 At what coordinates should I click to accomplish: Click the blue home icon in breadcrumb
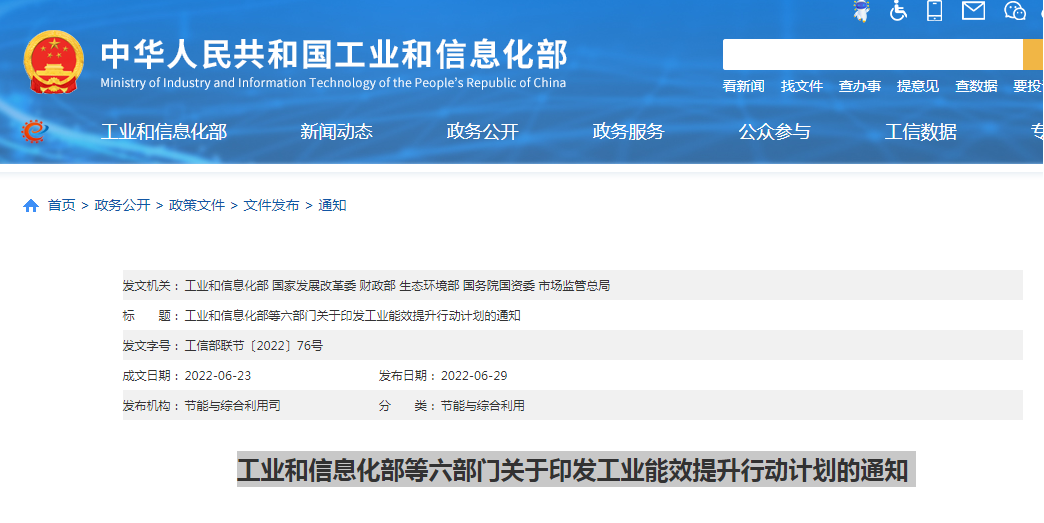(x=31, y=206)
